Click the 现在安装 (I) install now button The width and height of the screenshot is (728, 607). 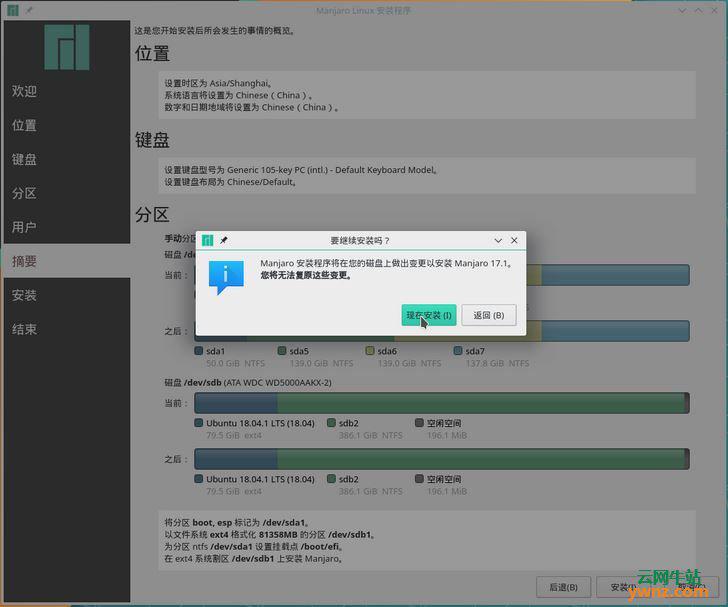(429, 315)
